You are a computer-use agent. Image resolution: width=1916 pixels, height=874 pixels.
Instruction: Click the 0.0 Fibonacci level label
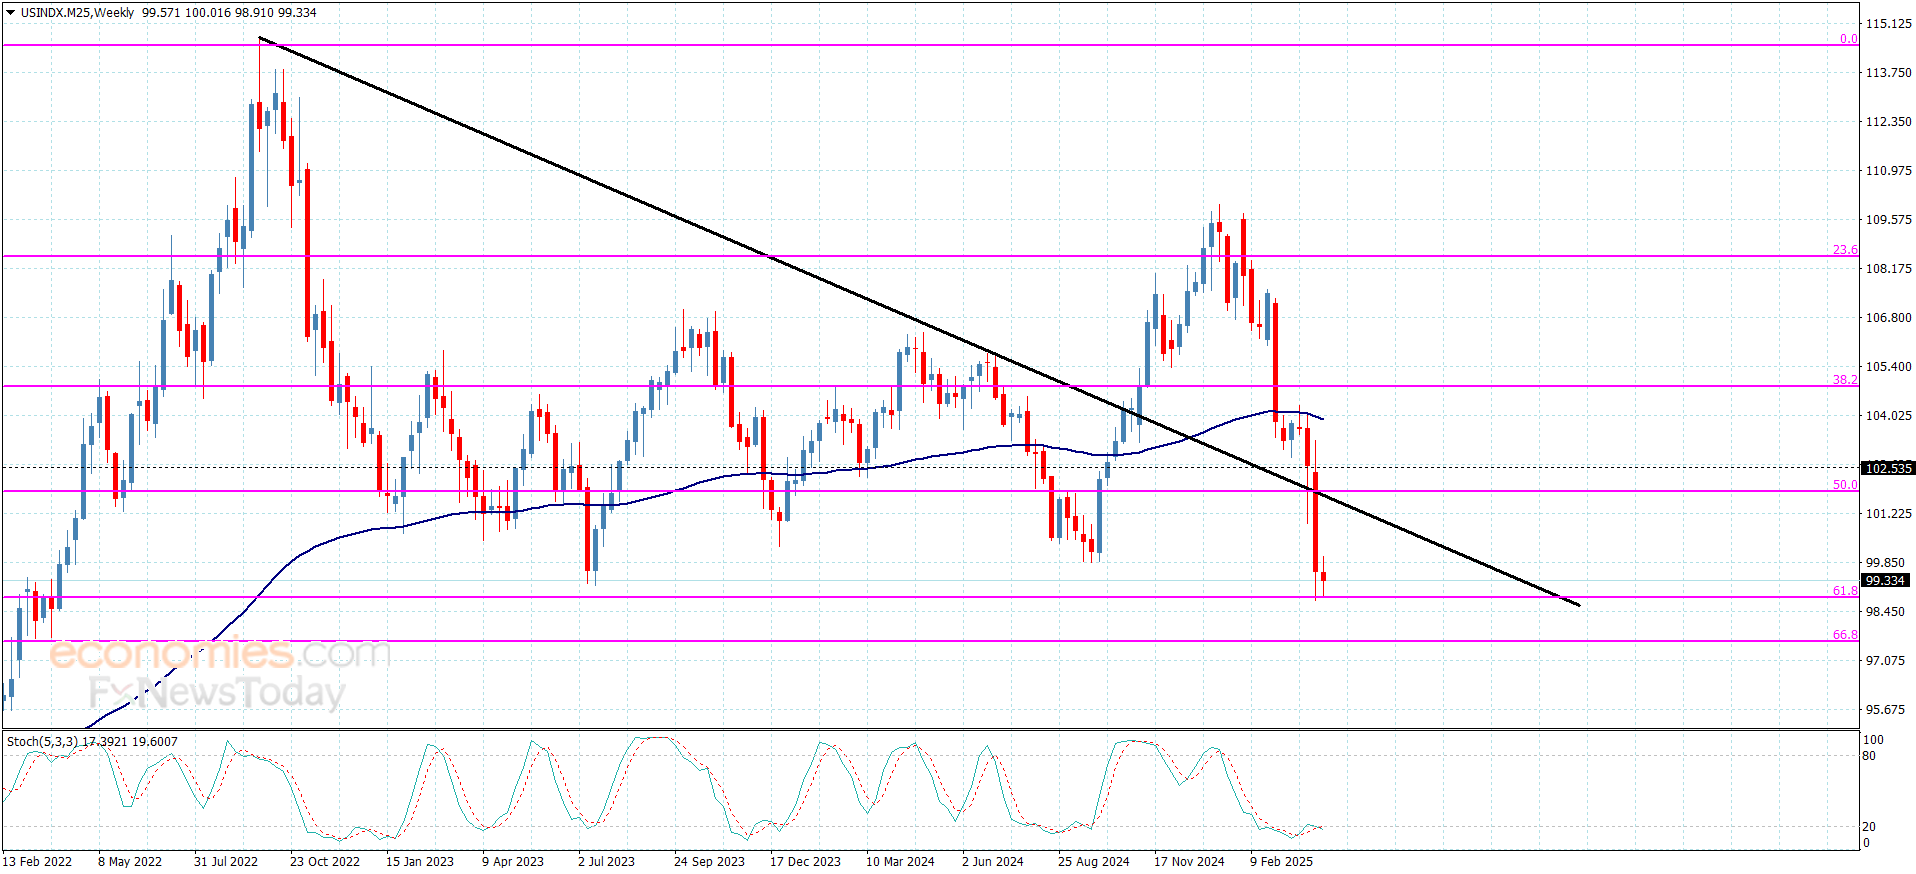click(1849, 39)
